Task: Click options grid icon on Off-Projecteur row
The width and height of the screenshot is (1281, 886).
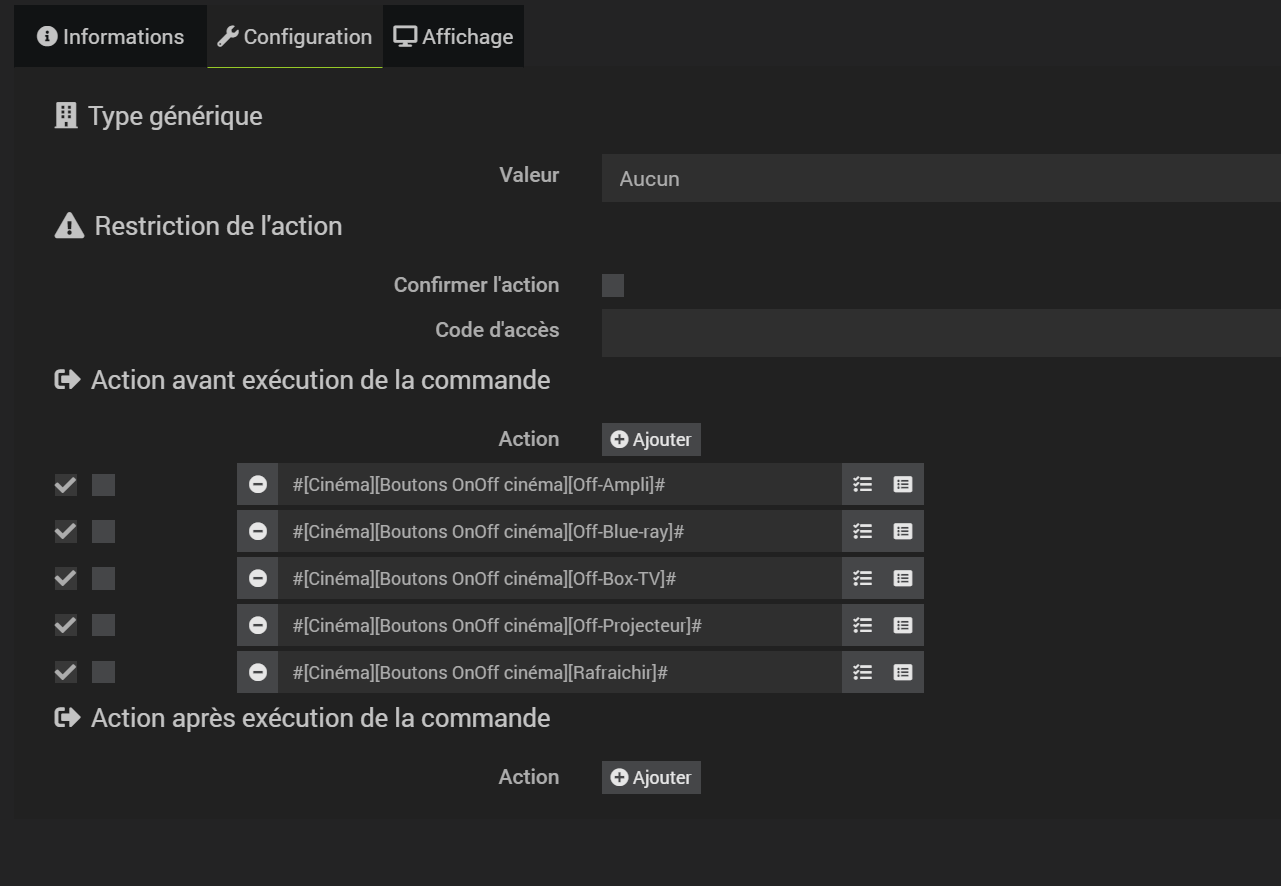Action: pyautogui.click(x=902, y=625)
